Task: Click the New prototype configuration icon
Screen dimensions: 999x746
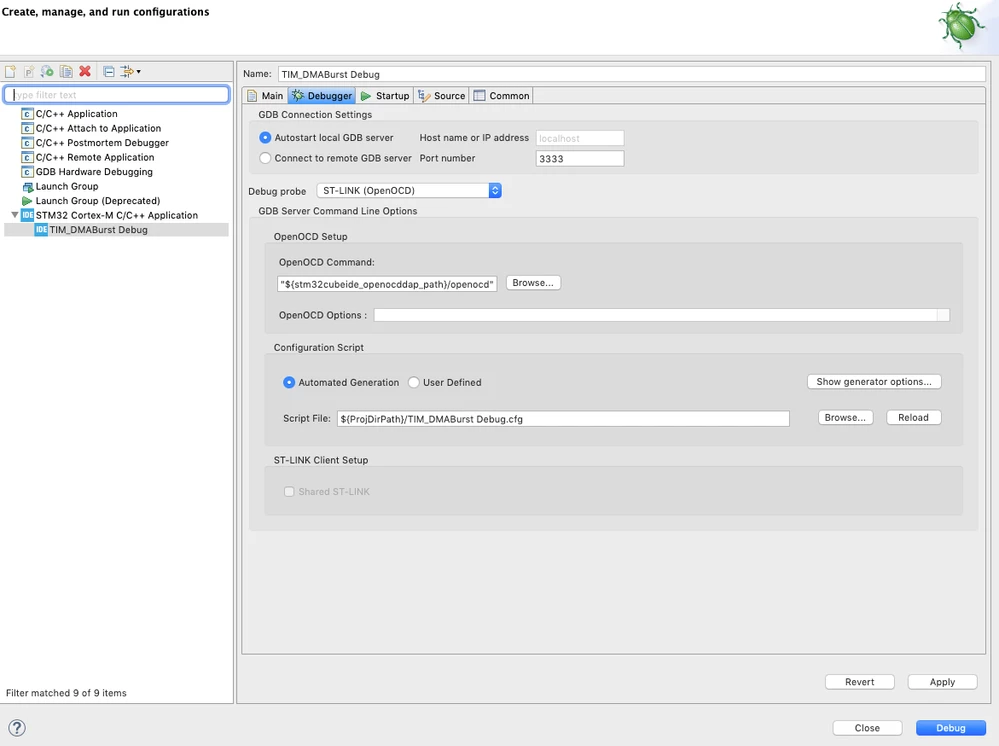Action: (29, 71)
